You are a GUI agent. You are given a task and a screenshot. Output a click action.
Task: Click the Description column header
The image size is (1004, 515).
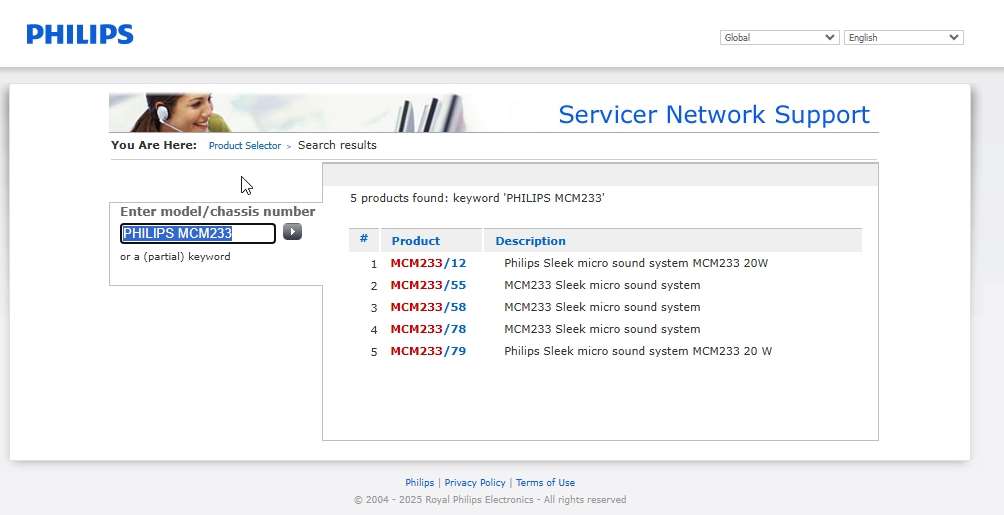click(530, 241)
